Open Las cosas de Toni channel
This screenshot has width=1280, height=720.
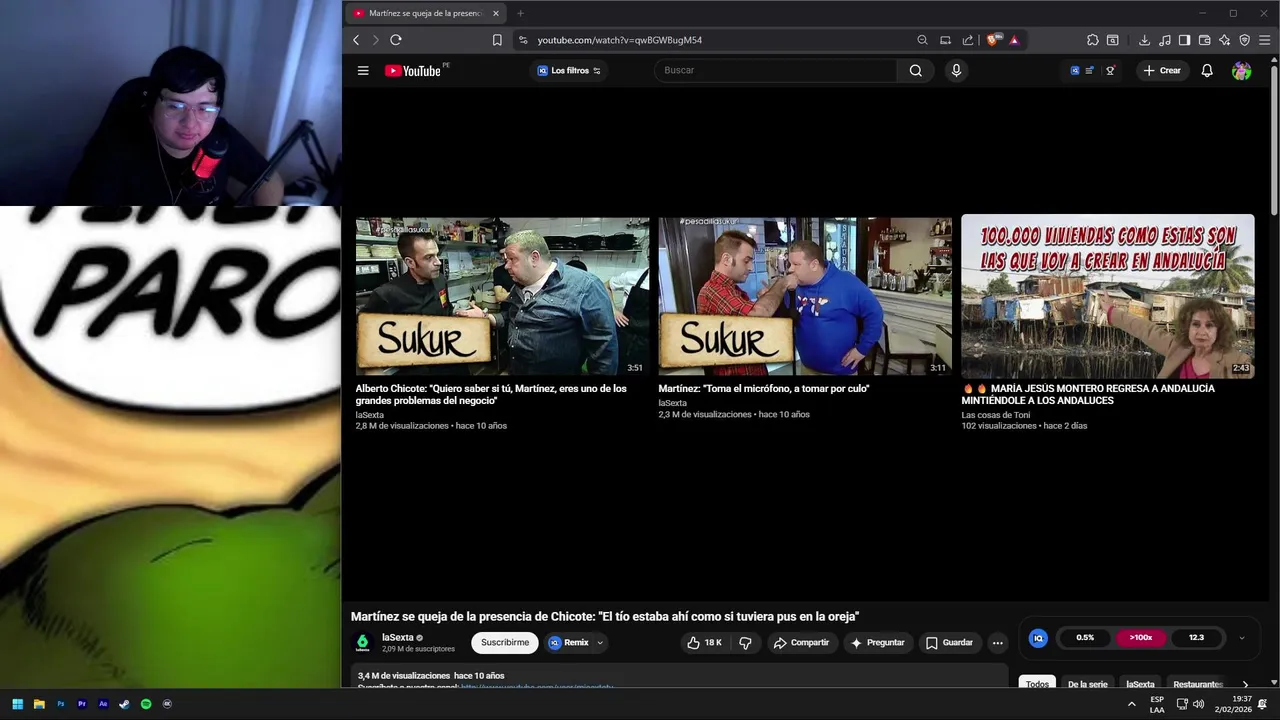[996, 415]
